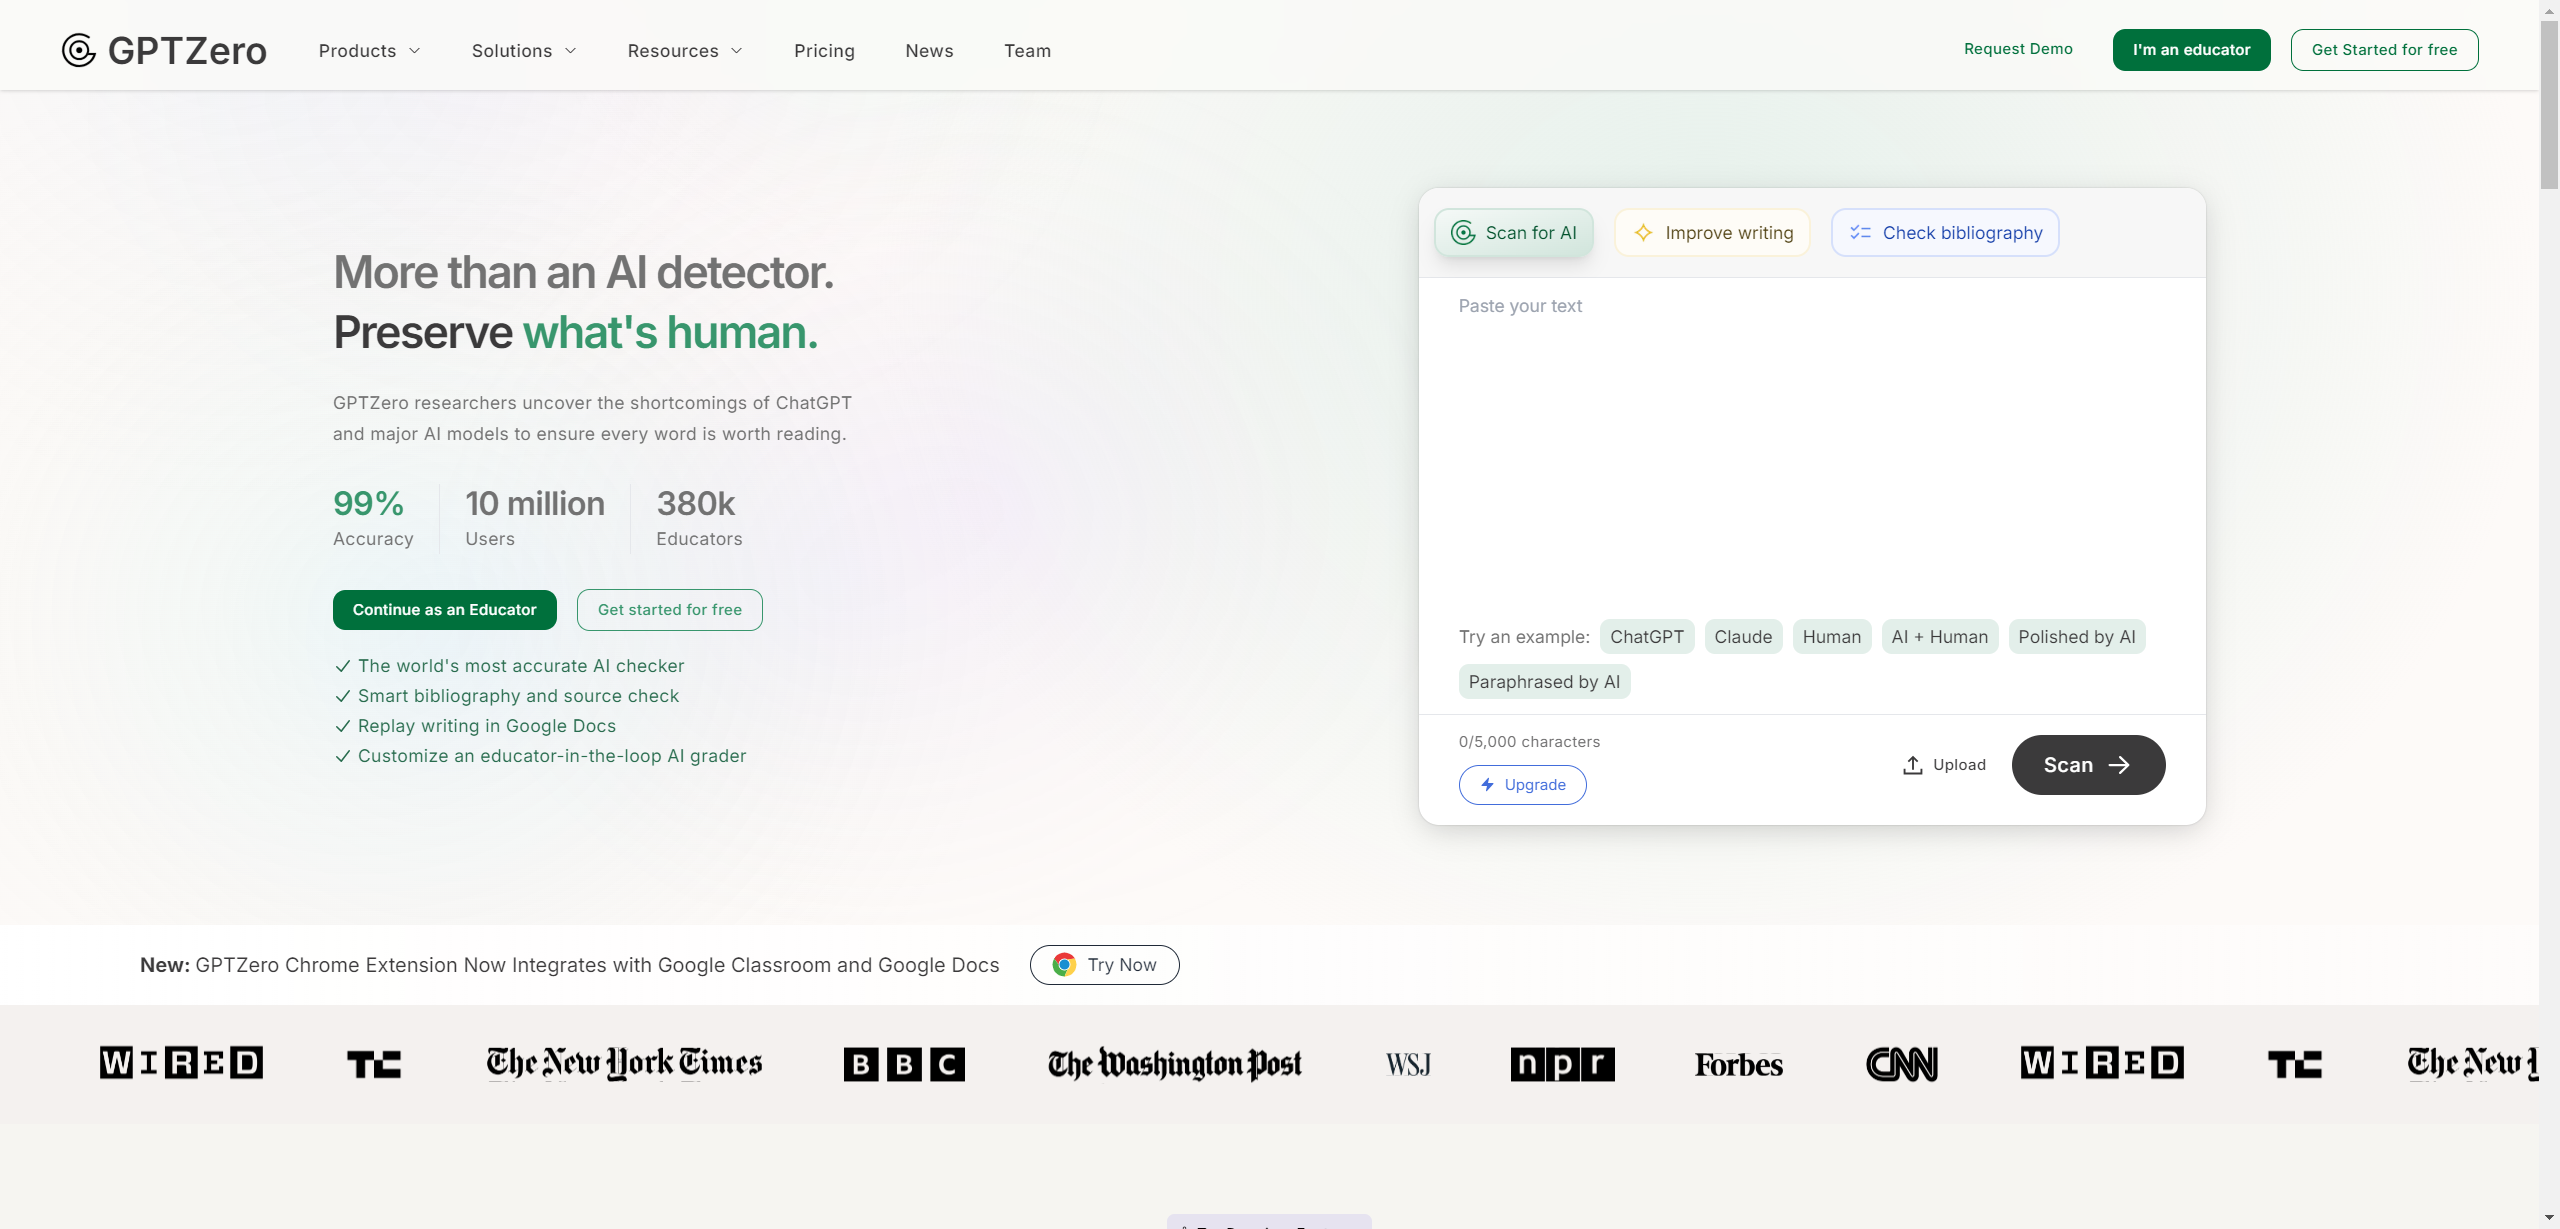Click the lightning bolt icon on Upgrade
This screenshot has width=2560, height=1229.
click(x=1487, y=785)
